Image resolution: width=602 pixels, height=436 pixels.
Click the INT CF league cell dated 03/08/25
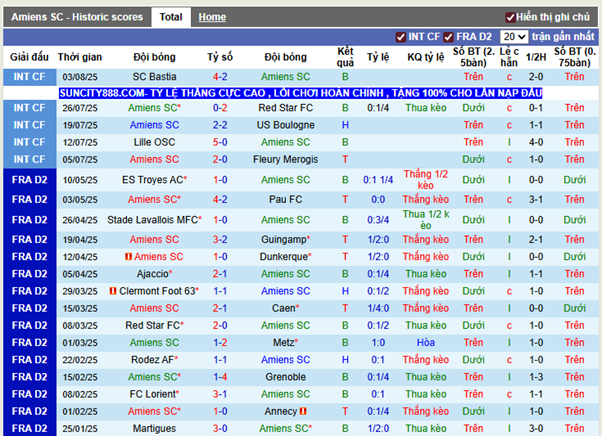30,77
